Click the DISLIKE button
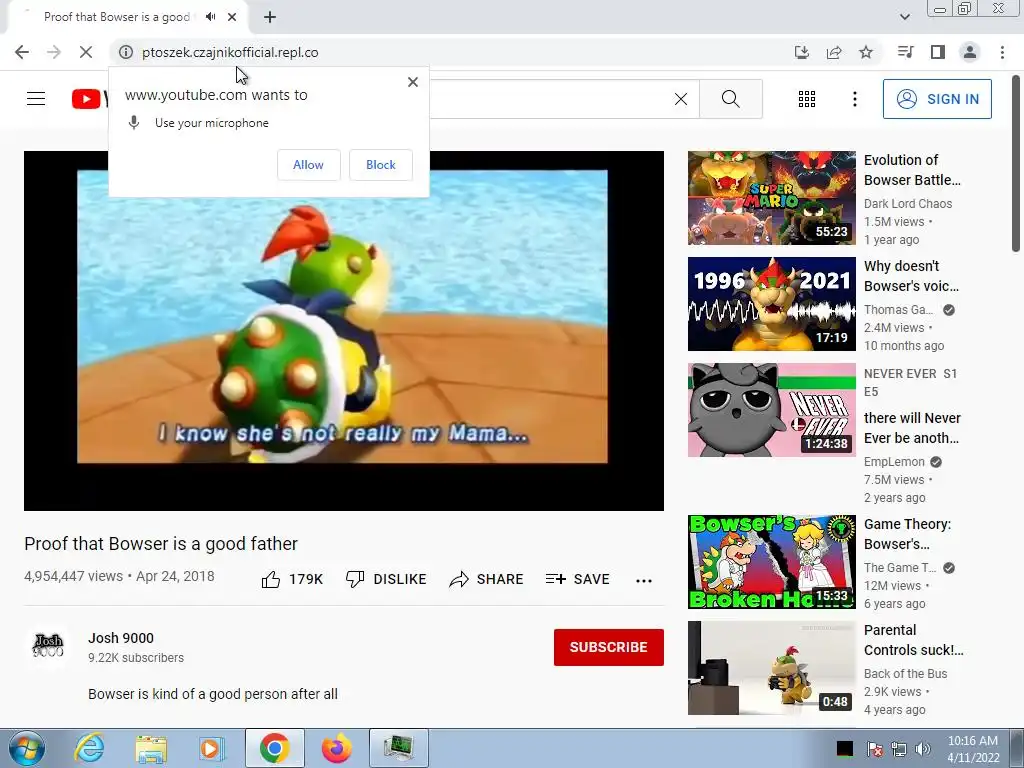The height and width of the screenshot is (768, 1024). (386, 579)
